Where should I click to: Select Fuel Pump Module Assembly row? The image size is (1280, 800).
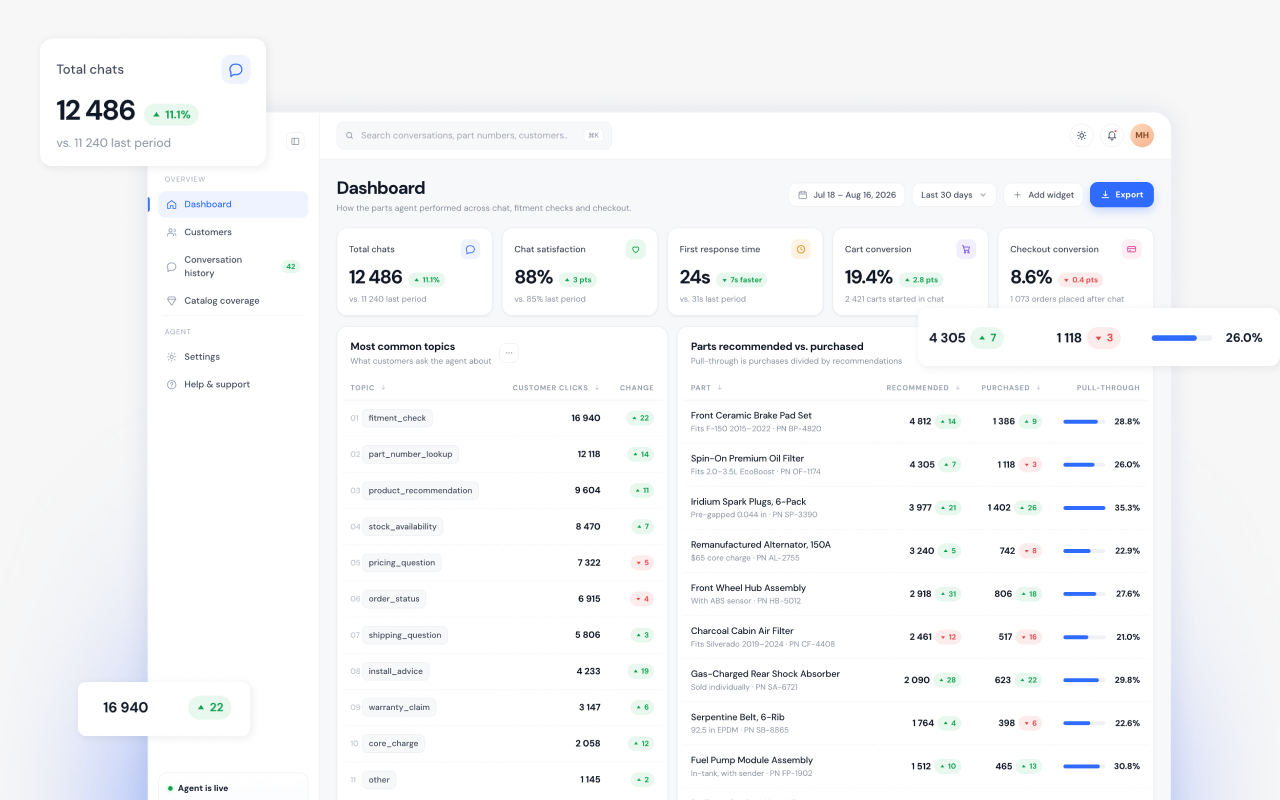coord(915,766)
